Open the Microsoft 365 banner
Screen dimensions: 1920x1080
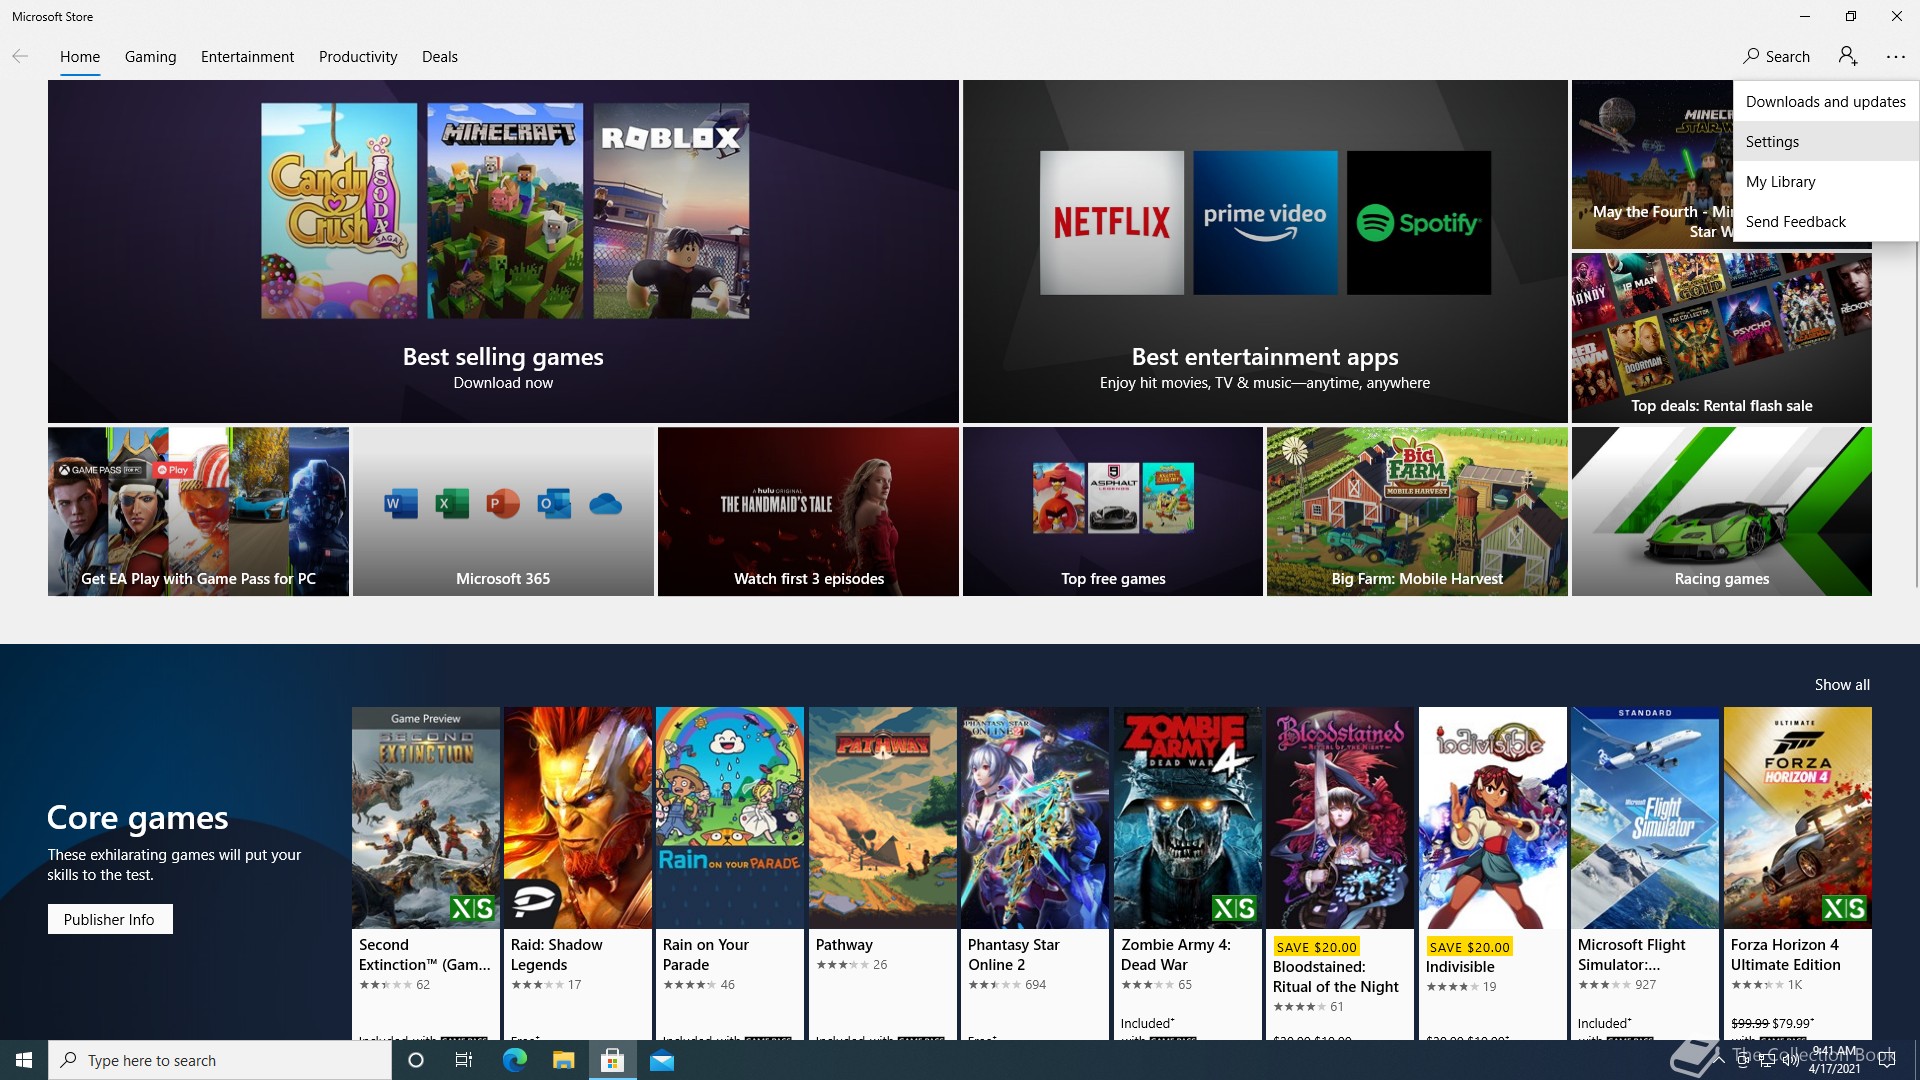[x=503, y=511]
